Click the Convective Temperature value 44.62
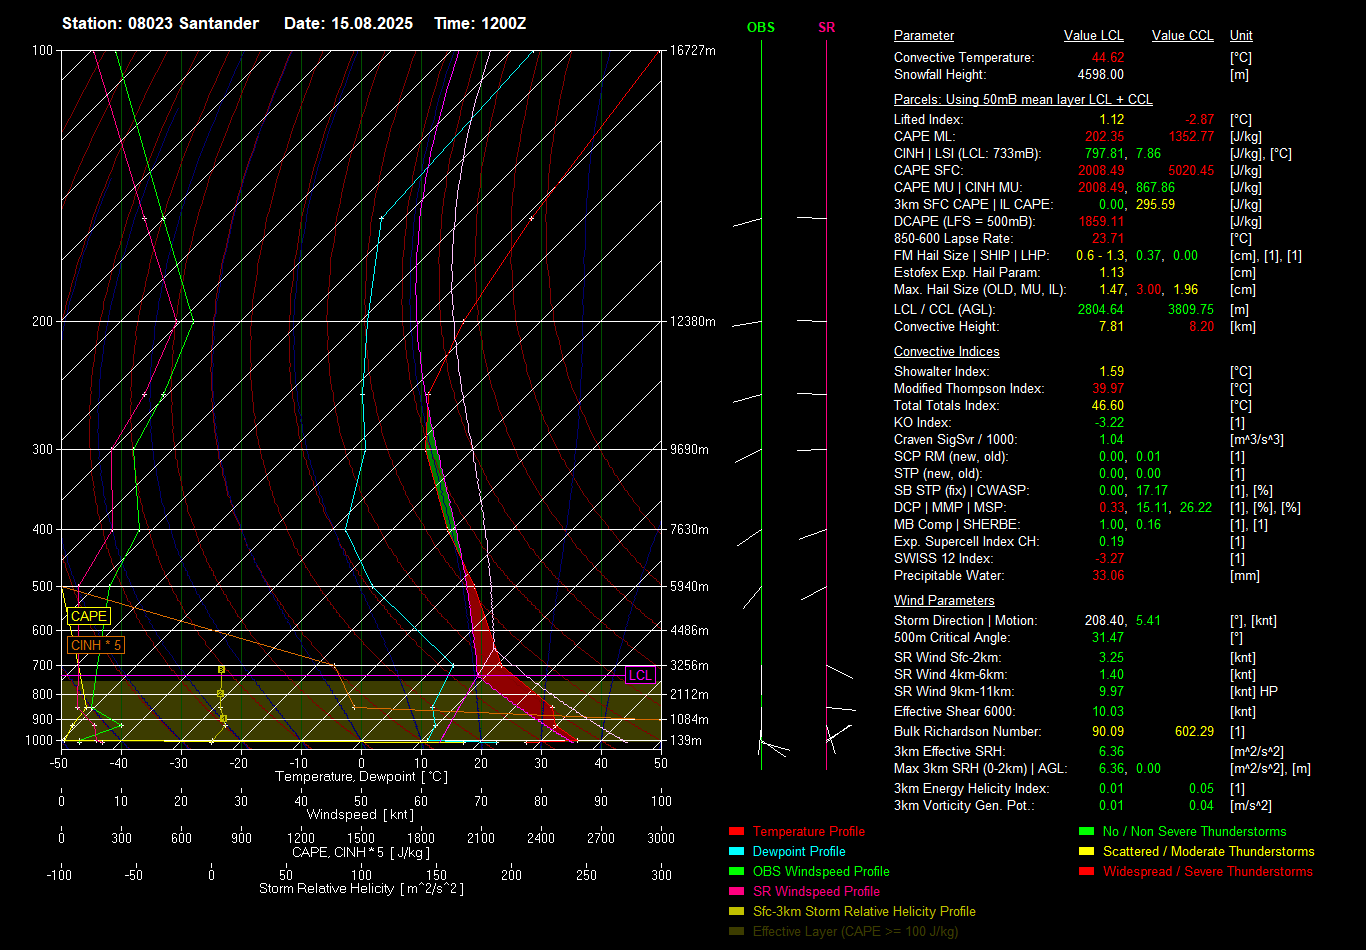 pos(1108,58)
